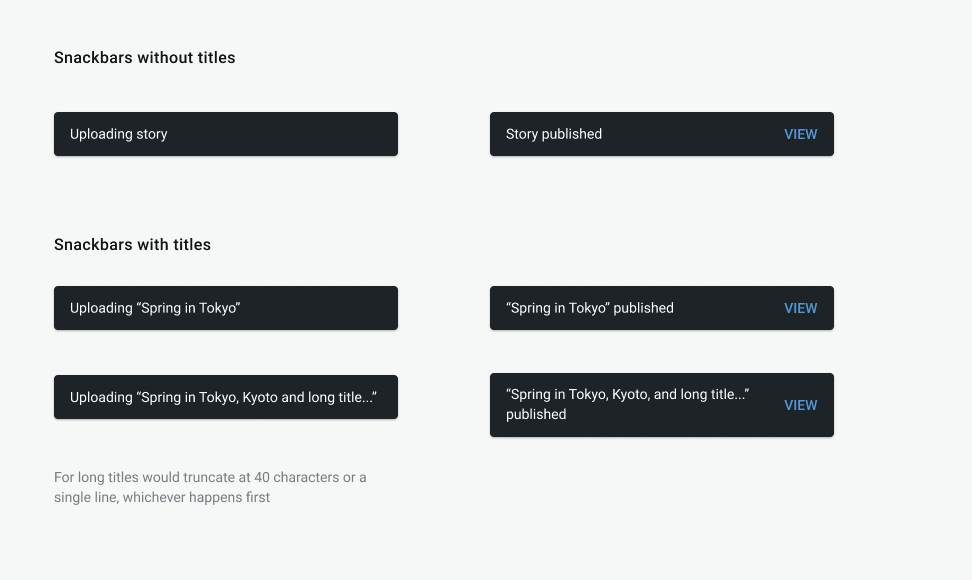
Task: Click the Snackbars with titles heading
Action: [132, 244]
